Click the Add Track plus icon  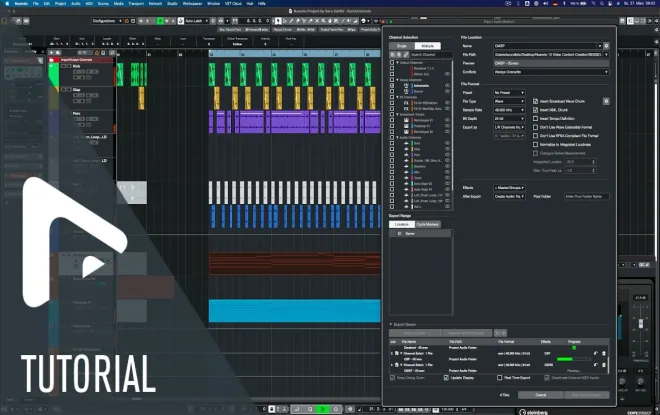point(51,53)
